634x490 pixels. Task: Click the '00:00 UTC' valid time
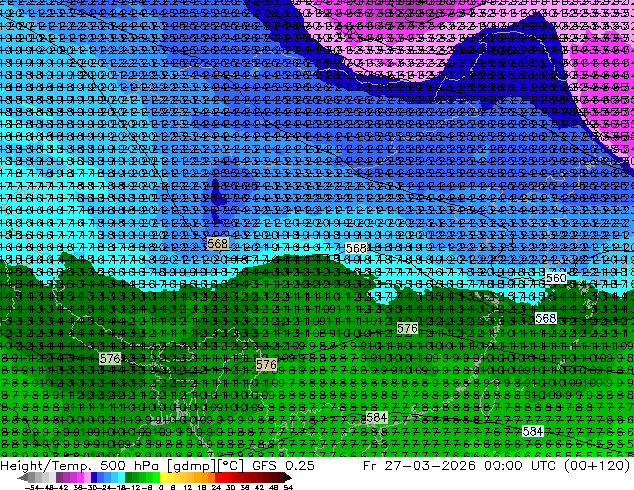click(x=521, y=466)
